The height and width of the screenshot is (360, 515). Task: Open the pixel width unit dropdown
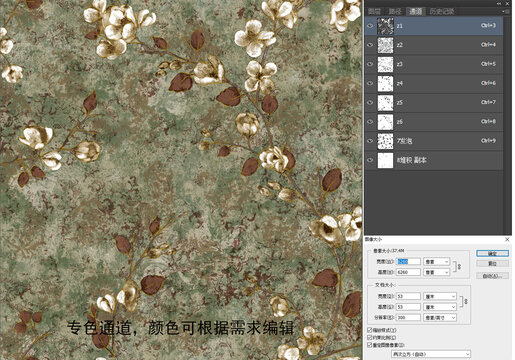point(437,262)
